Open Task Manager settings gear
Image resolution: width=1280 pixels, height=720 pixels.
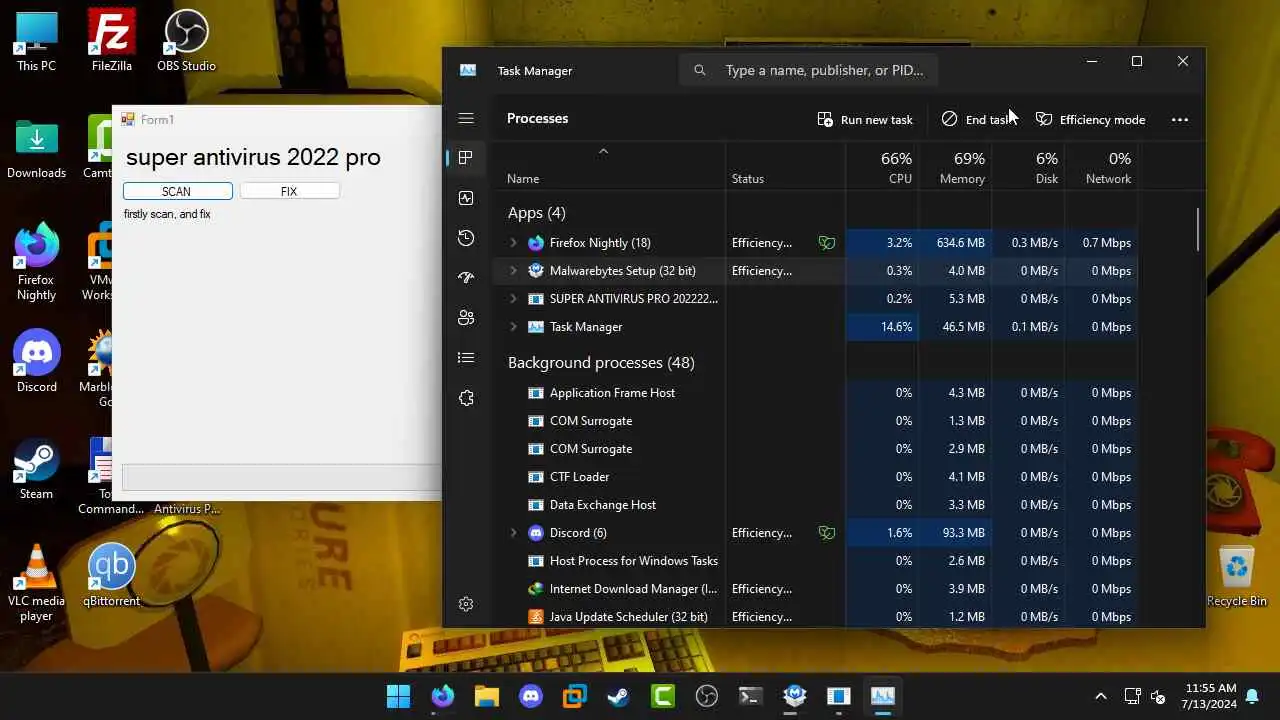click(466, 604)
